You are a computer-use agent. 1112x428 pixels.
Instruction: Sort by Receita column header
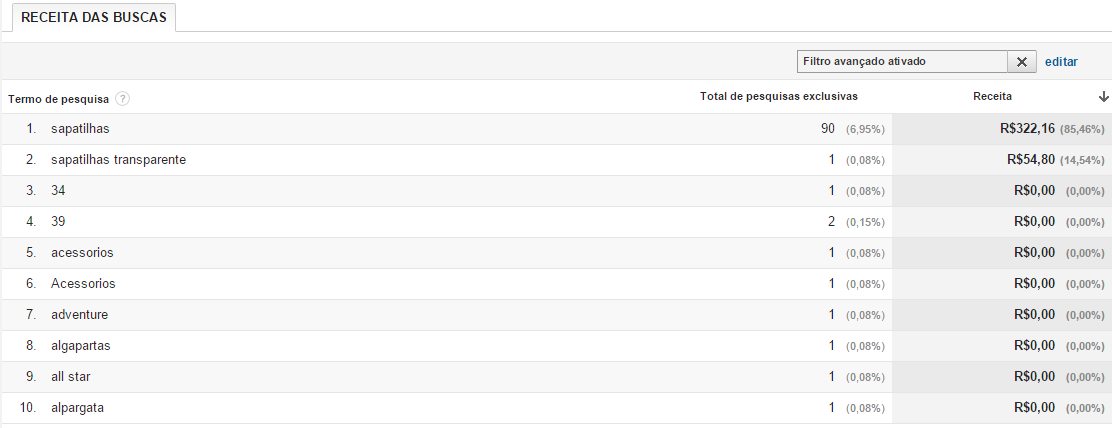click(x=992, y=97)
